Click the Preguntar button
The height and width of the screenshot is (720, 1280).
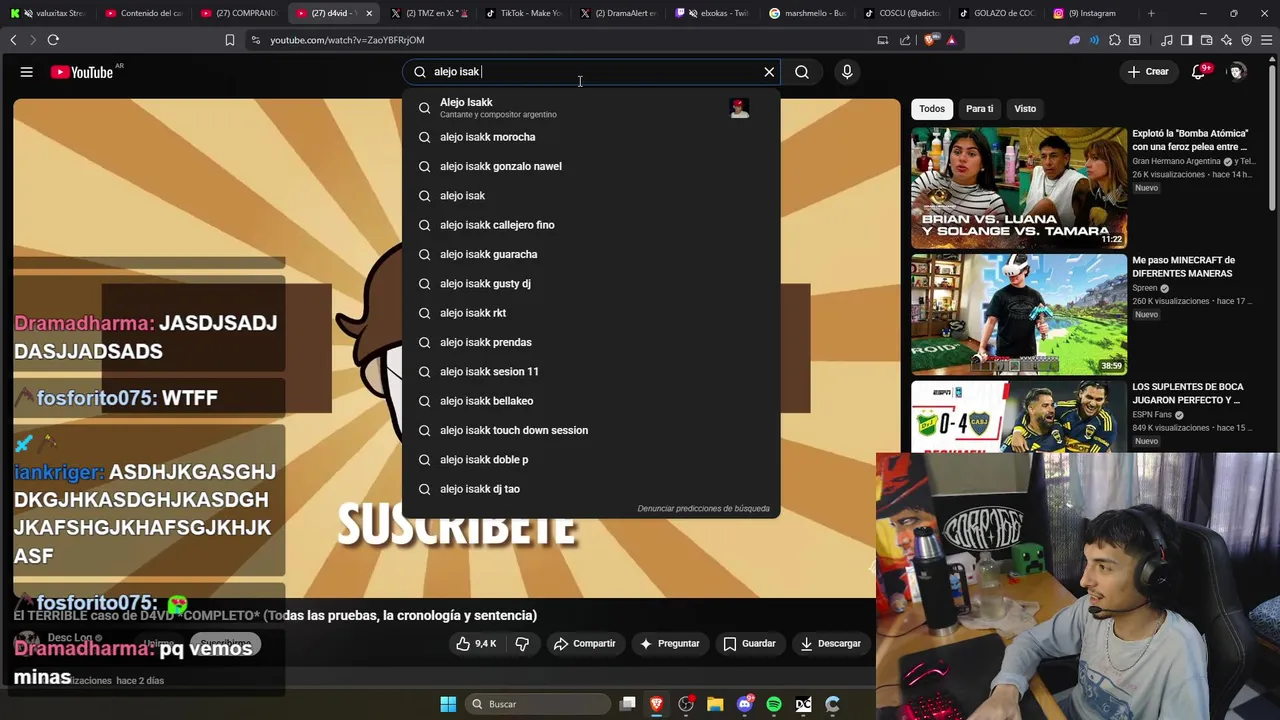point(669,644)
